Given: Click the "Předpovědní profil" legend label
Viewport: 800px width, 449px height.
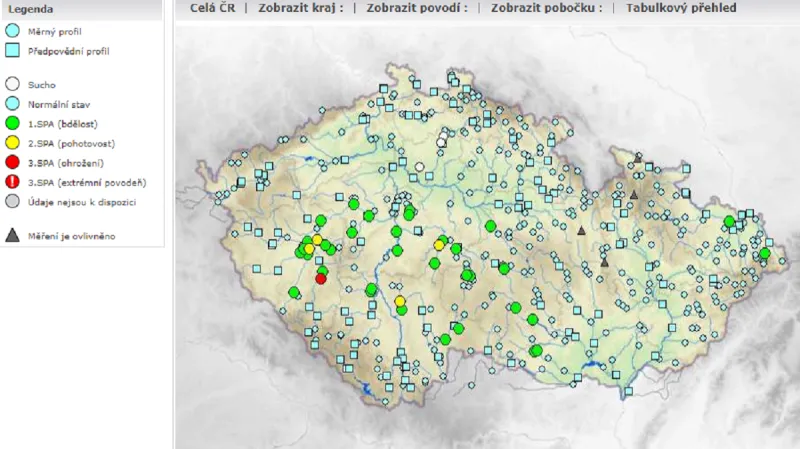Looking at the screenshot, I should coord(69,51).
